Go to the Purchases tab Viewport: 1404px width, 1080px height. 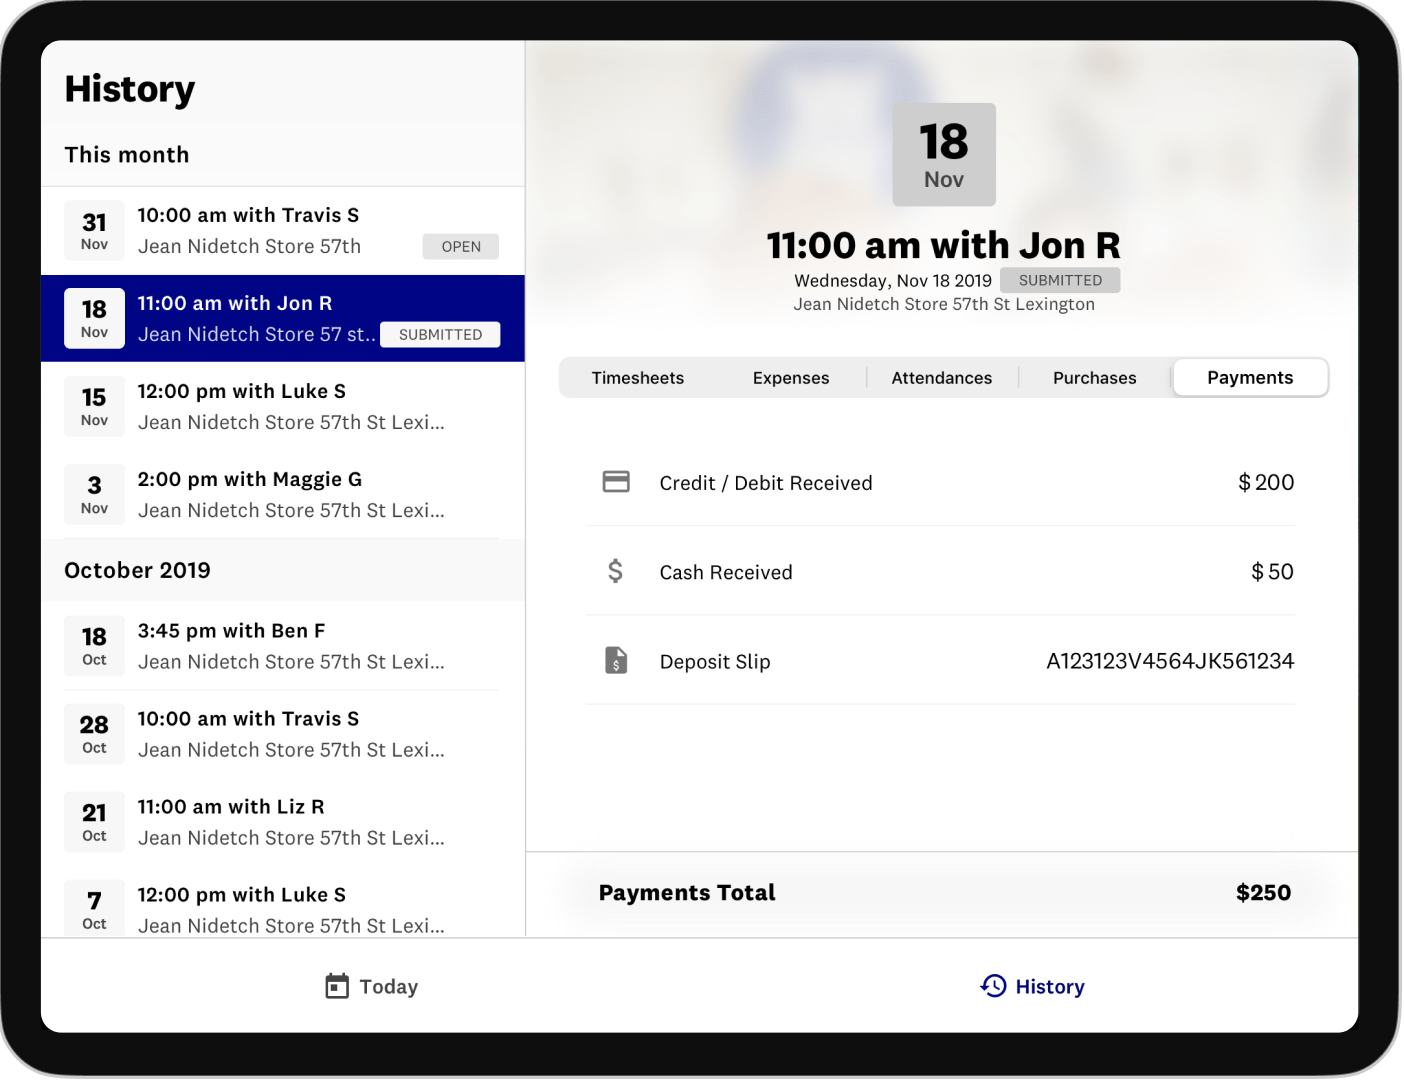pos(1094,378)
